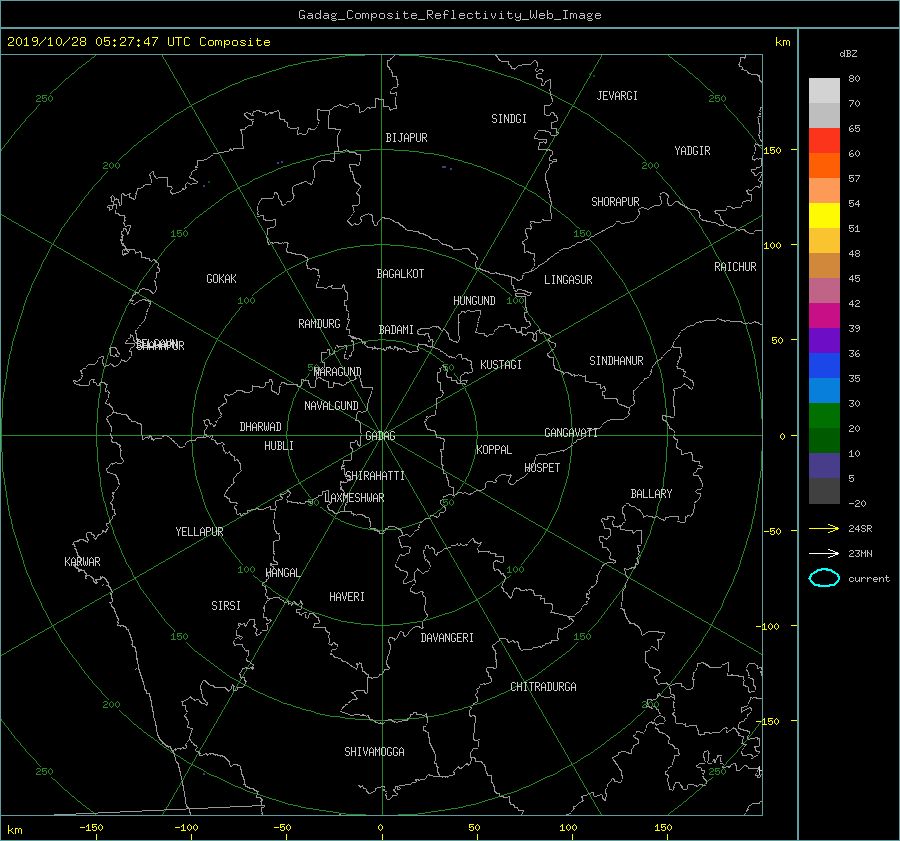Click the -150 tick on bottom axis

(x=91, y=828)
